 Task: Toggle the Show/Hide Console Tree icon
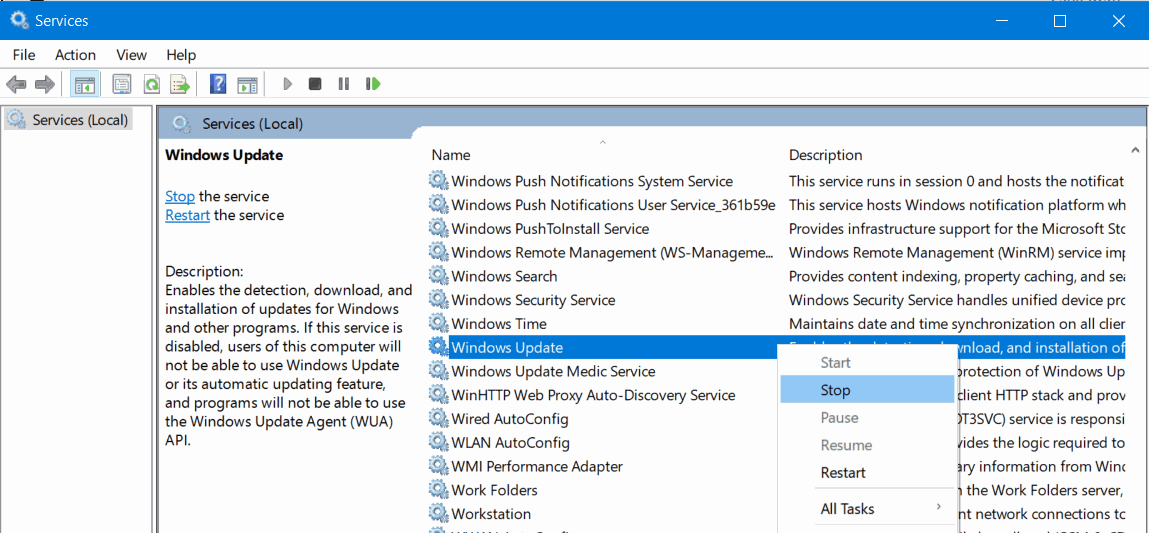(85, 84)
